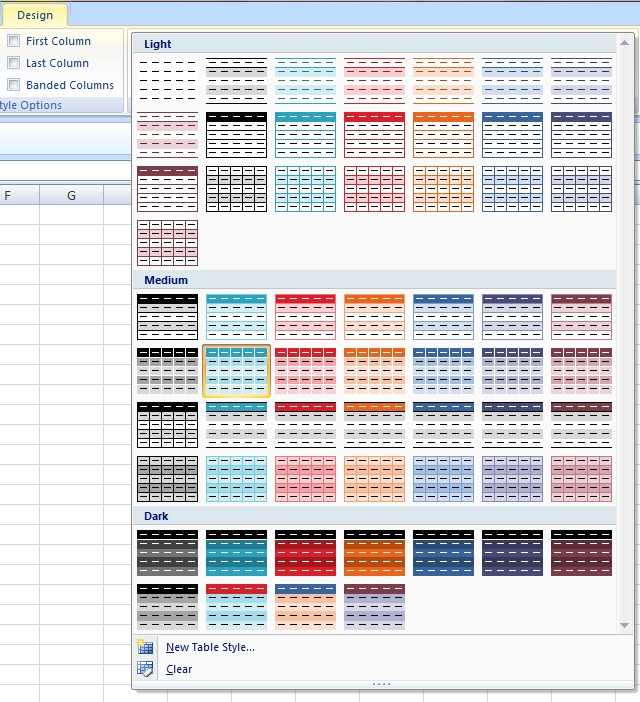Screen dimensions: 640x702
Task: Choose Light teal banded style in first row
Action: point(305,81)
